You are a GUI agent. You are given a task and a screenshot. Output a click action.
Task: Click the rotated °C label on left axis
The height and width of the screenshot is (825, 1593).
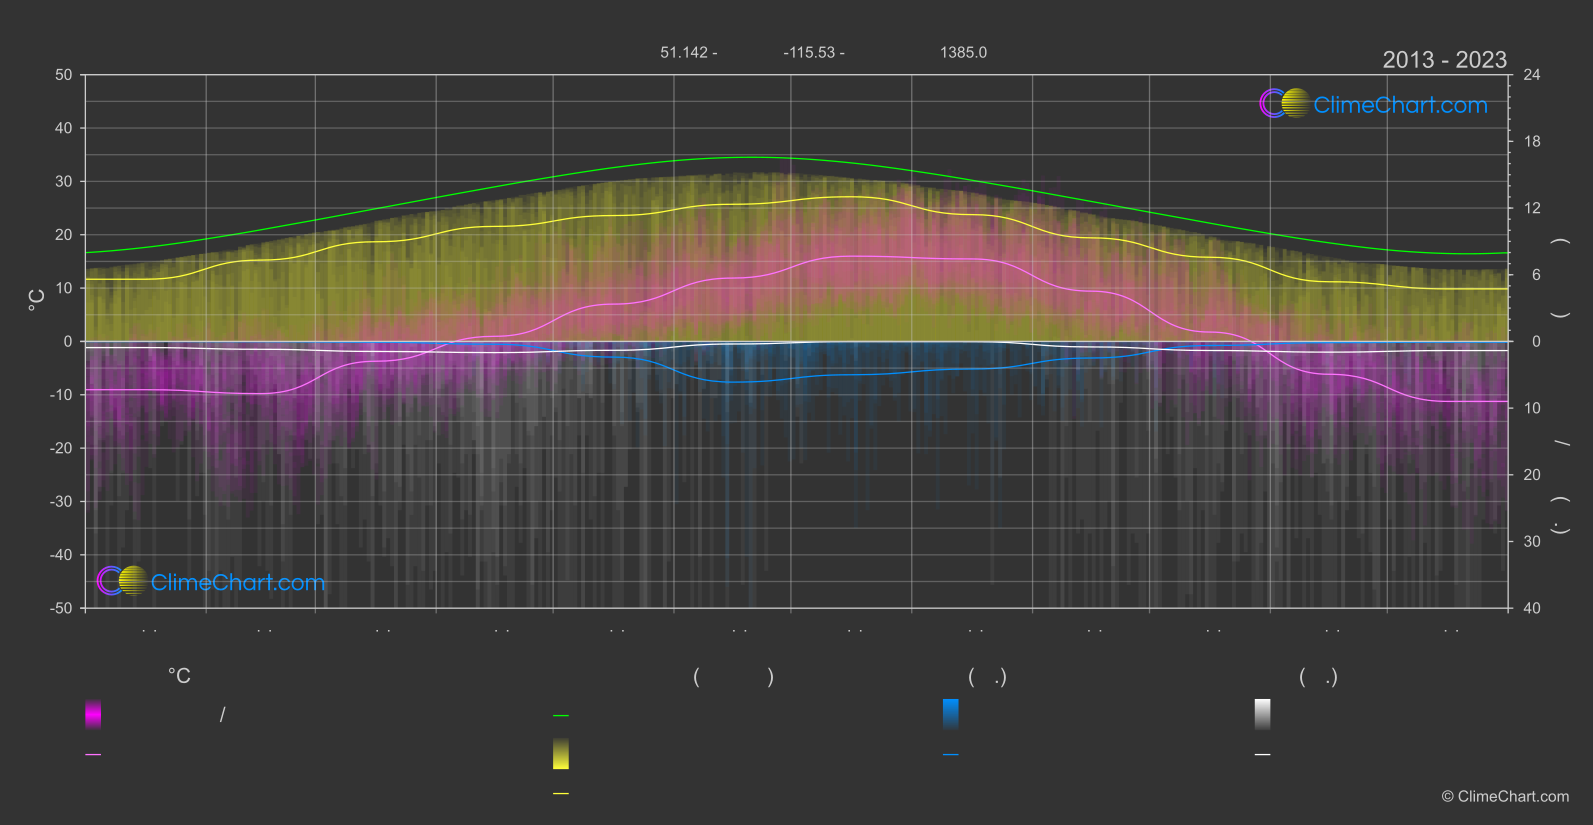(x=37, y=299)
